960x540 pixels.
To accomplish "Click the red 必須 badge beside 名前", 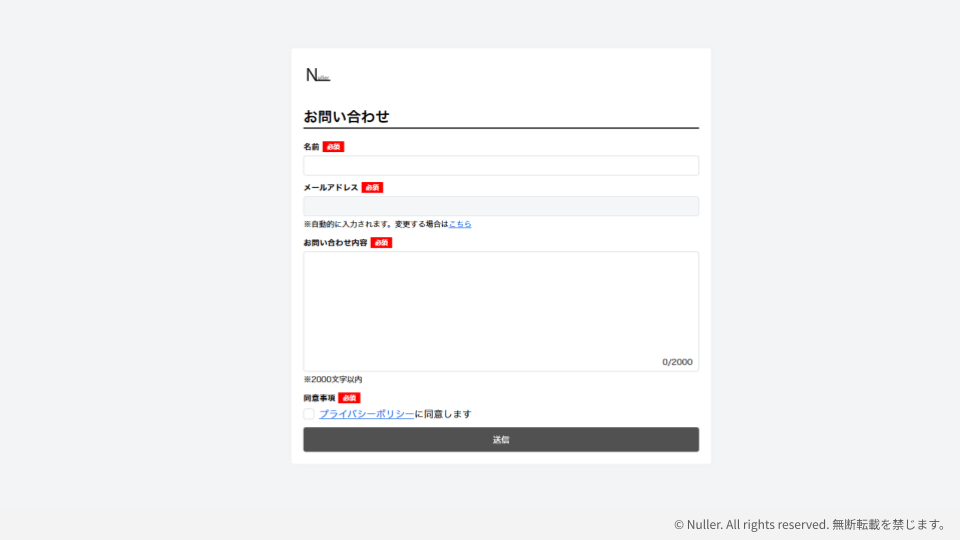I will (x=333, y=147).
